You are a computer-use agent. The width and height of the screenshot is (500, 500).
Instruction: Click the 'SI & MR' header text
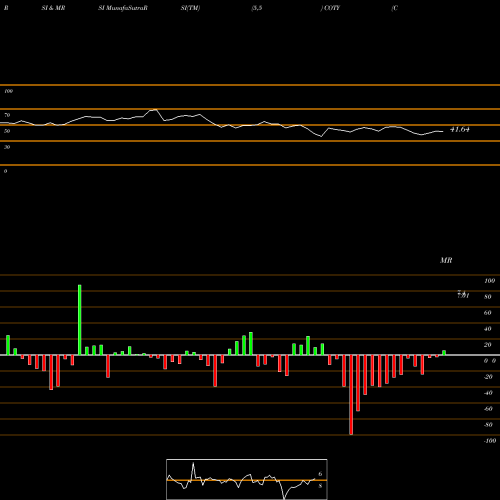coord(53,8)
